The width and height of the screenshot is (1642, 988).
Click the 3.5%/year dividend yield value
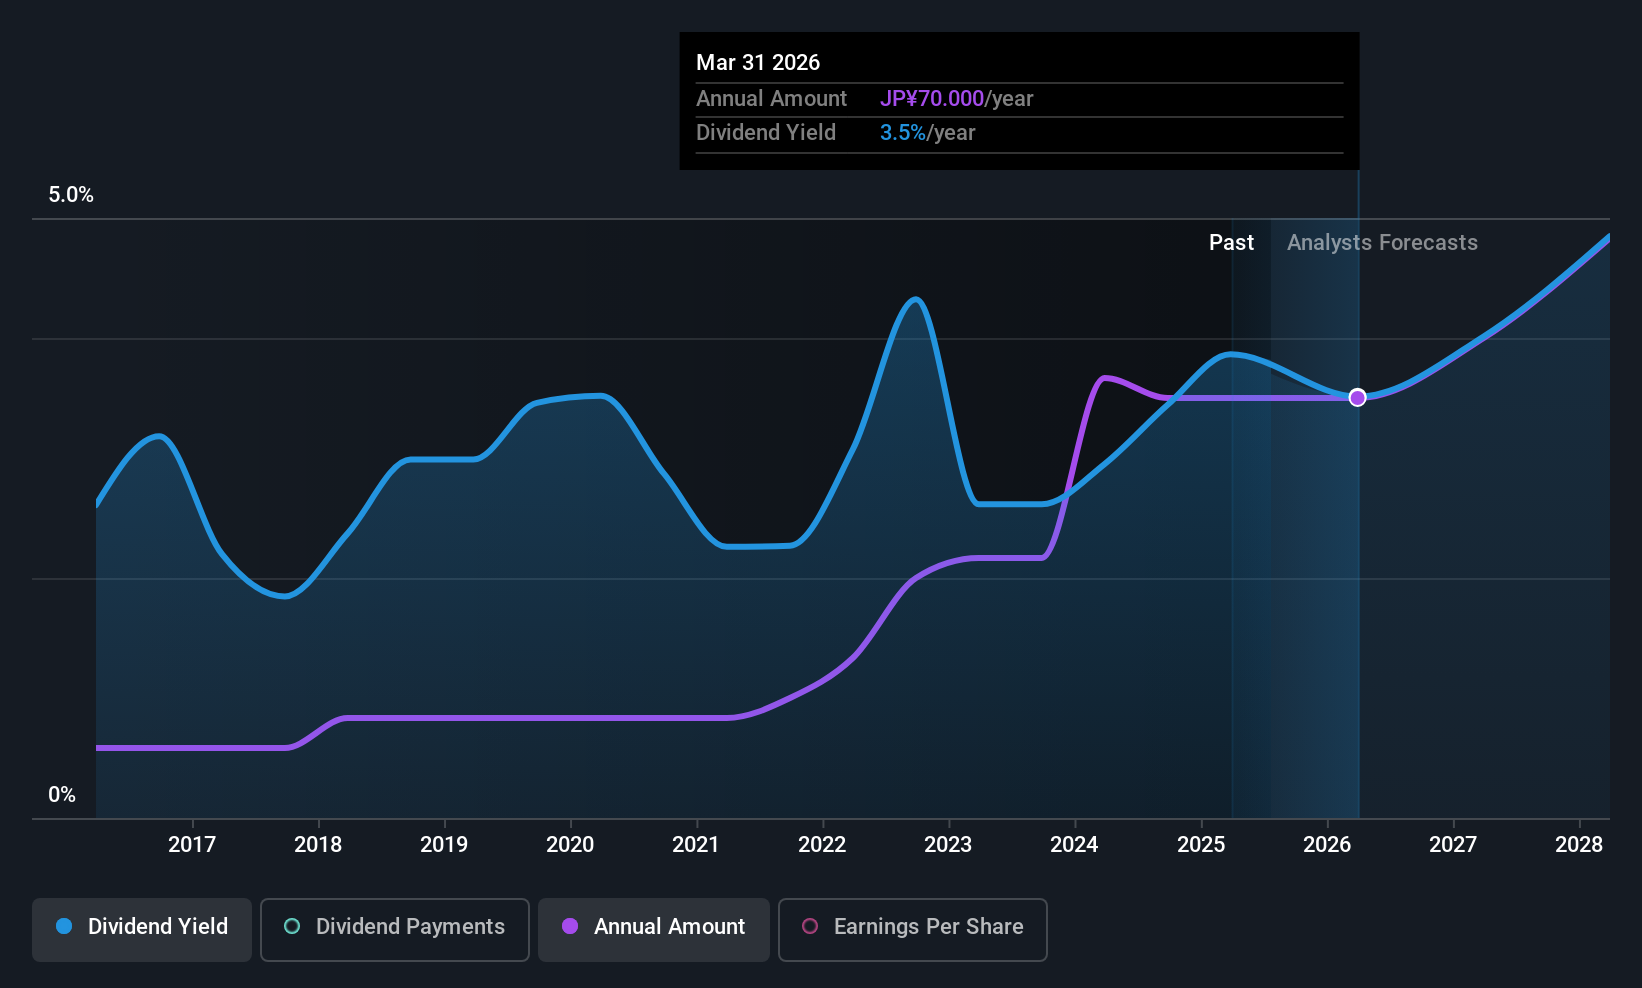[927, 133]
